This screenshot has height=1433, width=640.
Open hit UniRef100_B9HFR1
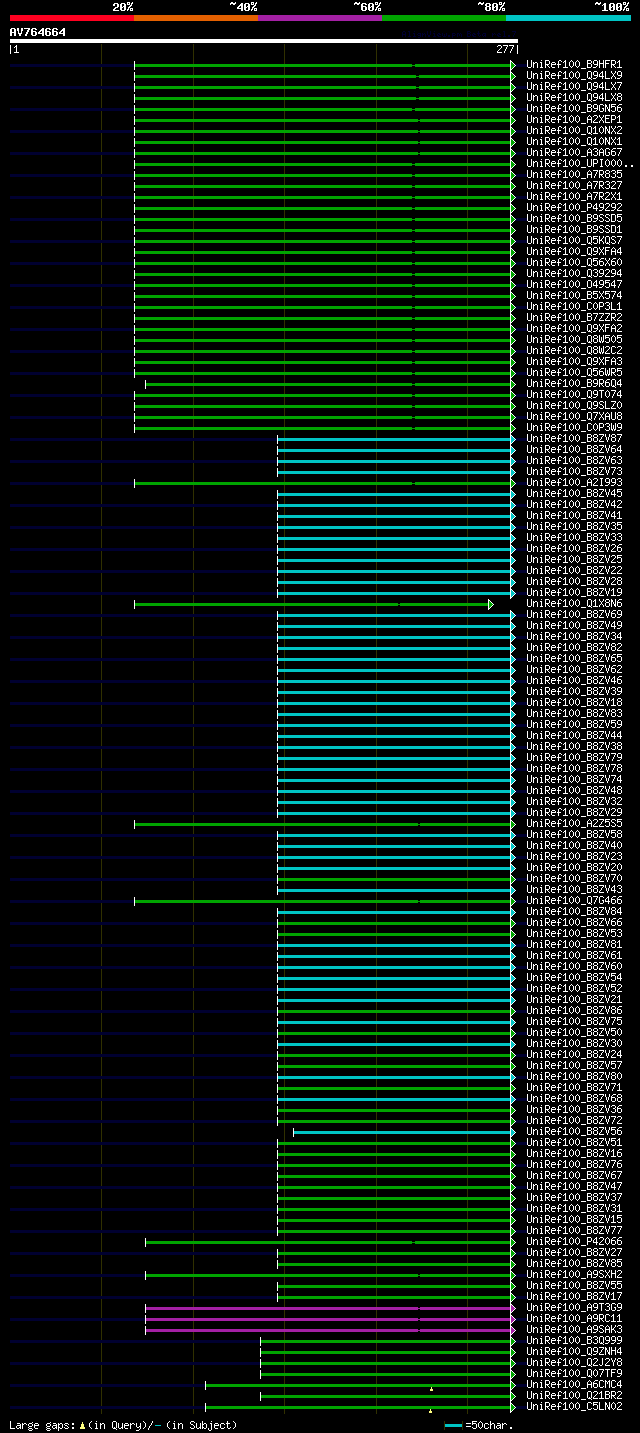point(574,65)
